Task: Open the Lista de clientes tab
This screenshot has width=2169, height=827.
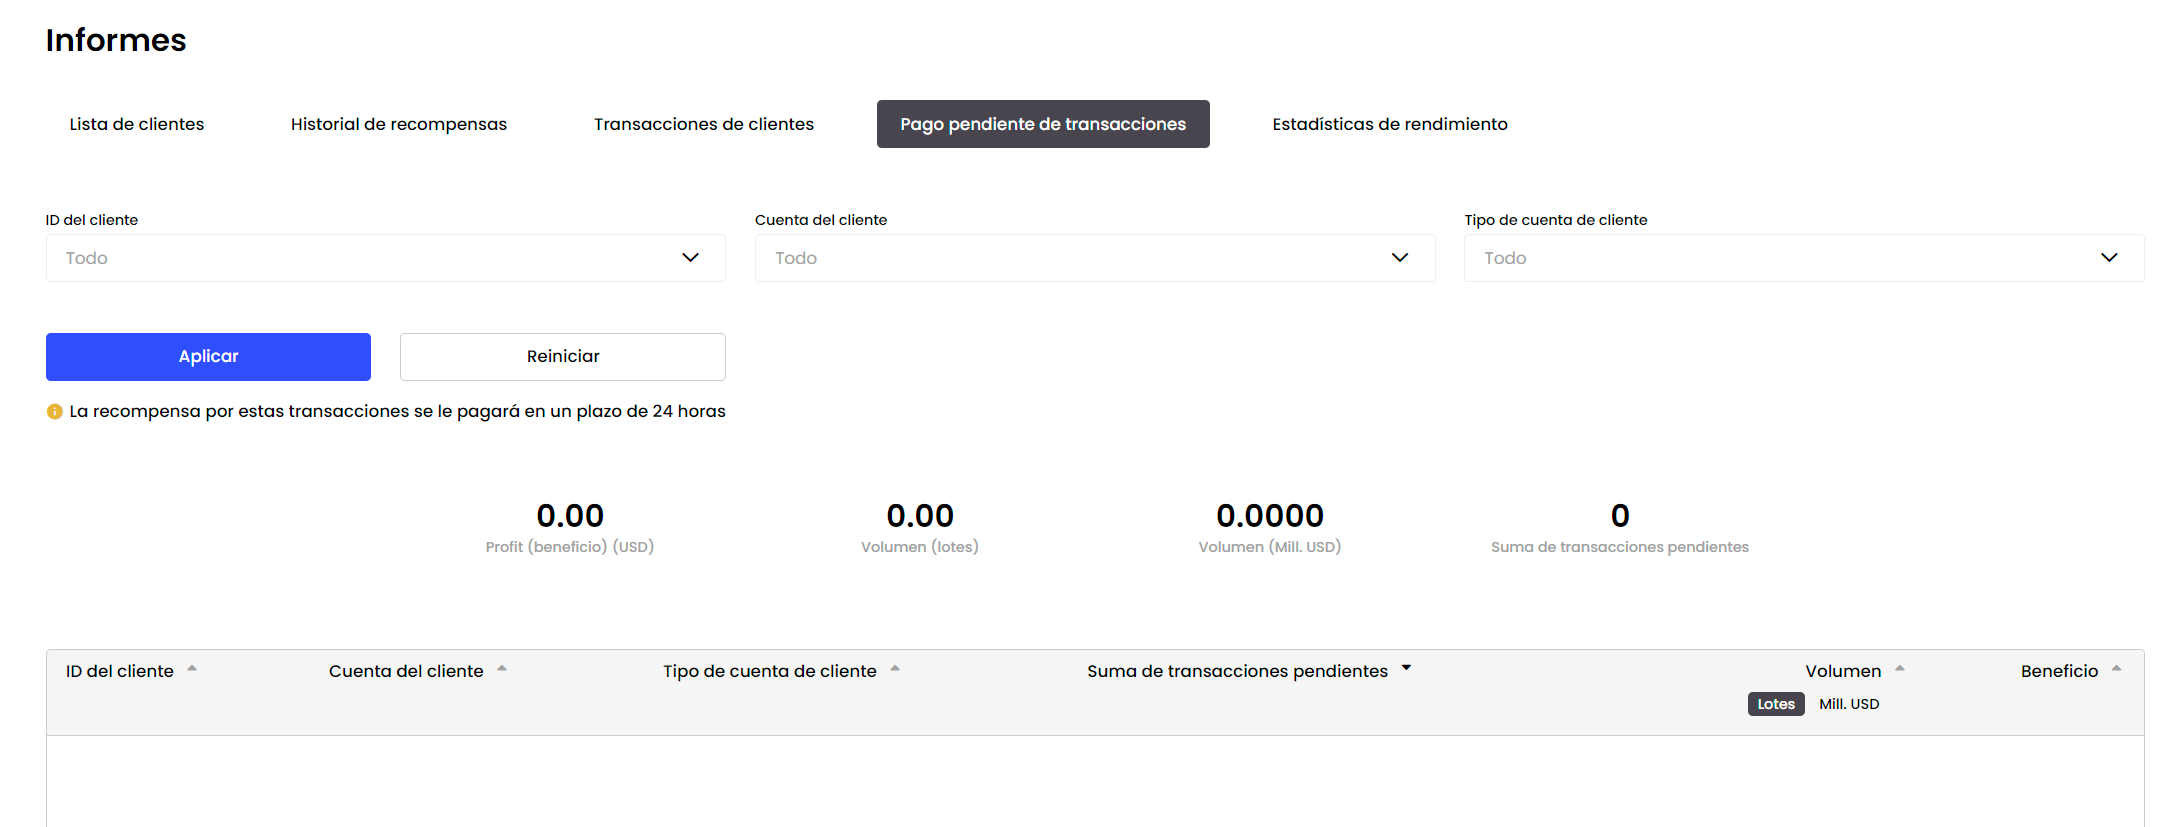Action: [137, 124]
